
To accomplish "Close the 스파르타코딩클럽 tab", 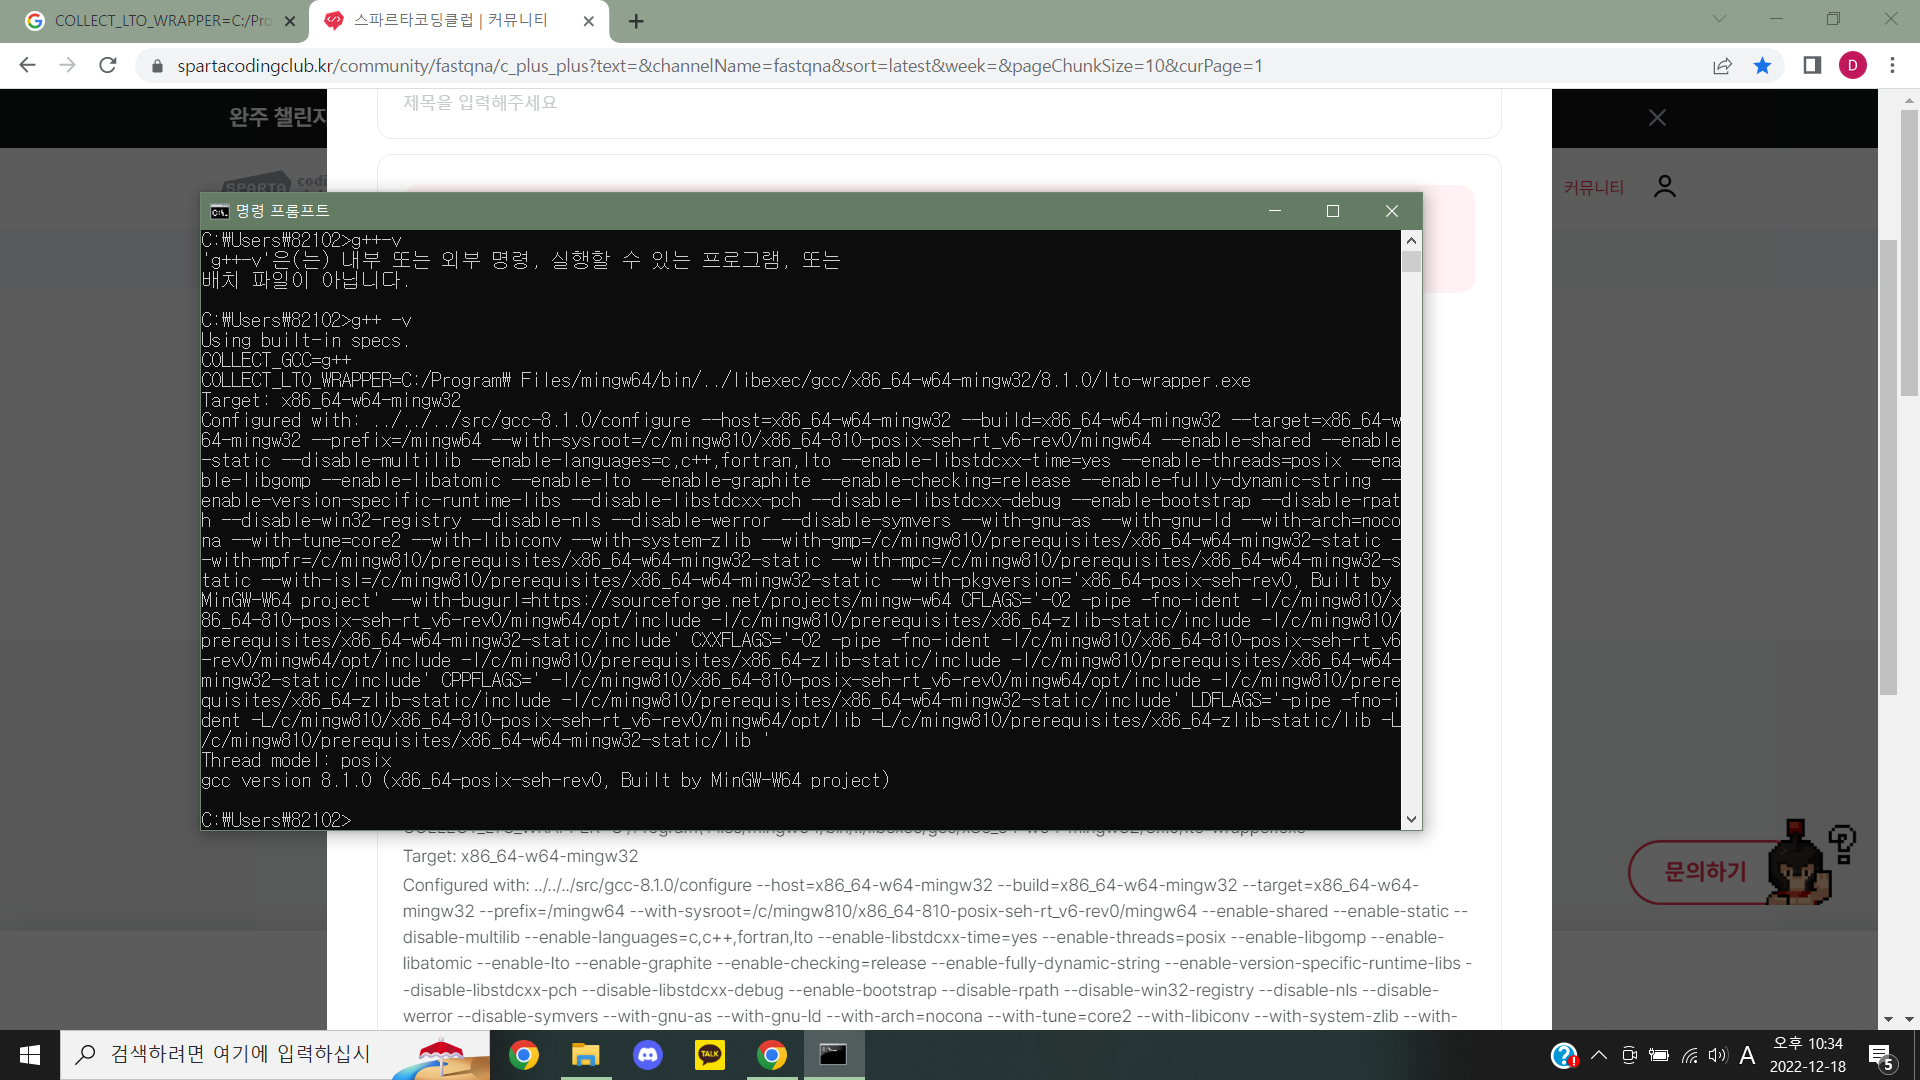I will click(588, 21).
